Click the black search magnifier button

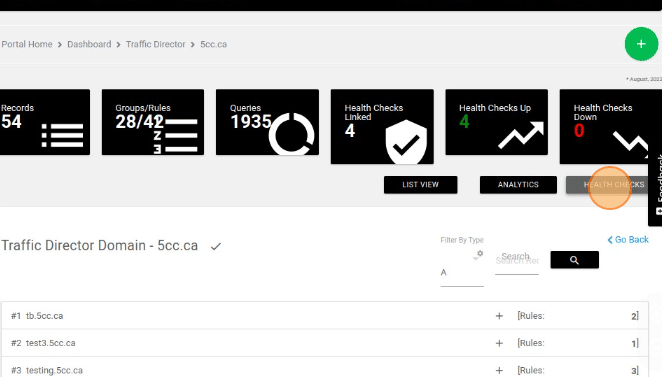pyautogui.click(x=575, y=260)
